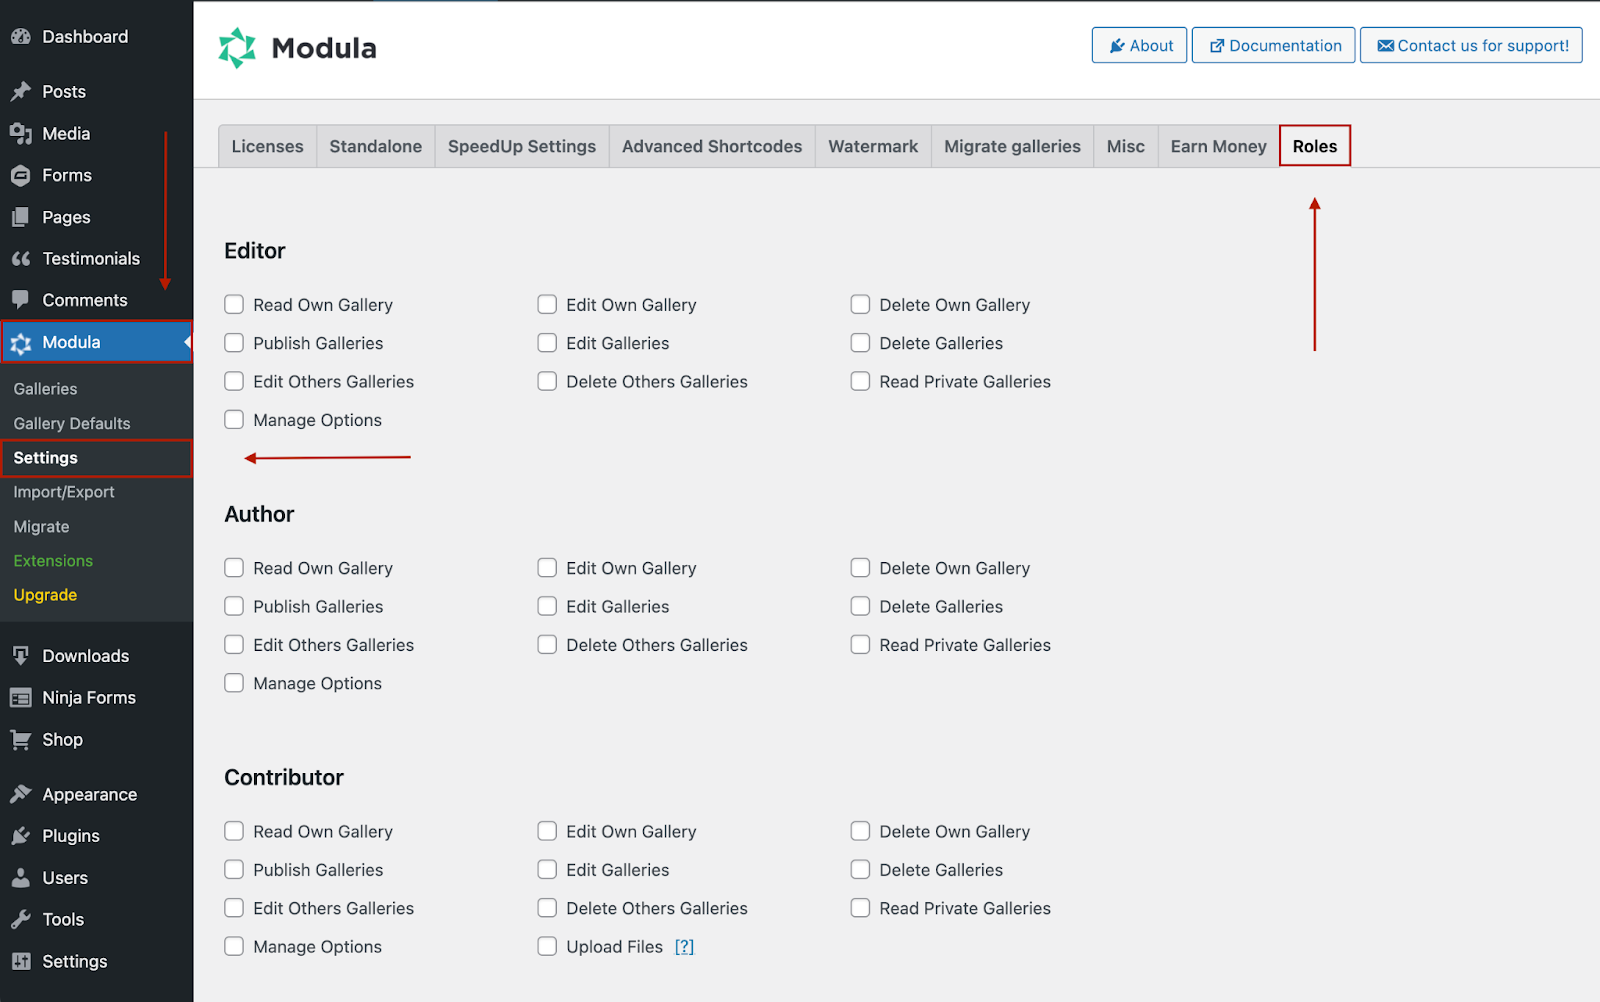
Task: Enable Editor Read Own Gallery checkbox
Action: click(x=234, y=305)
